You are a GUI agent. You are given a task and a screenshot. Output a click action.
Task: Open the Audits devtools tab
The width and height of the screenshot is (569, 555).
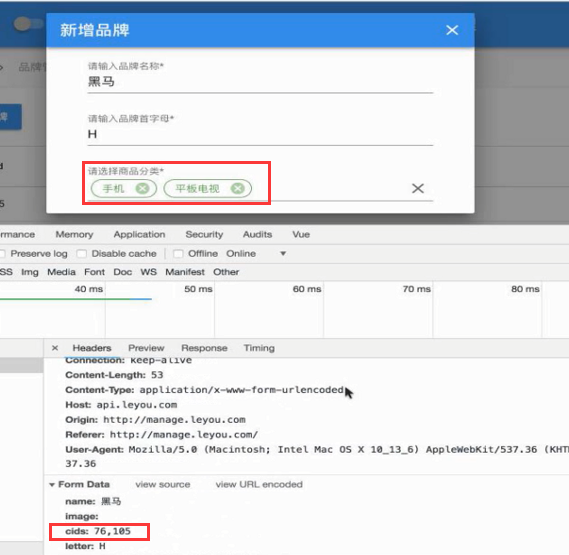pyautogui.click(x=257, y=234)
